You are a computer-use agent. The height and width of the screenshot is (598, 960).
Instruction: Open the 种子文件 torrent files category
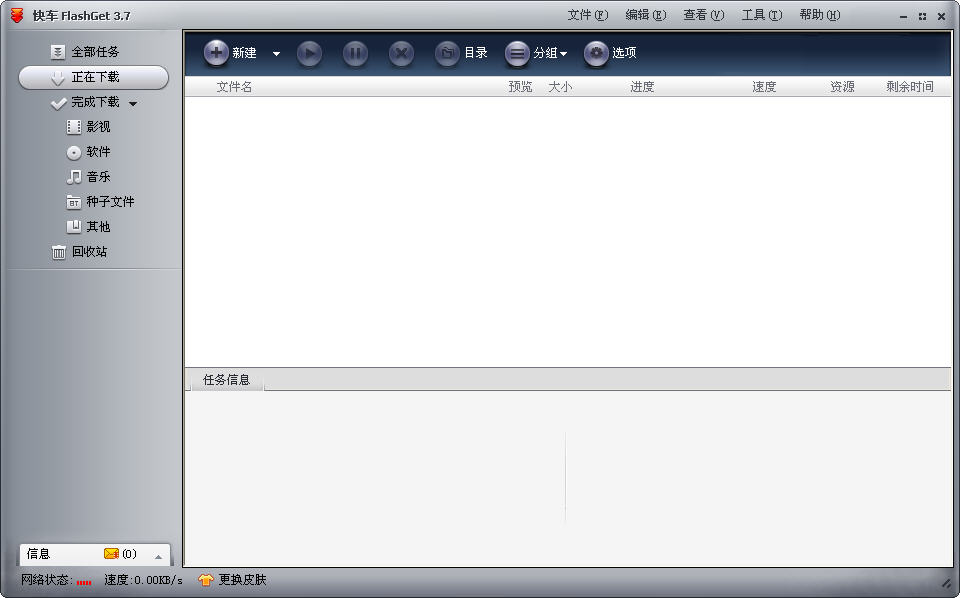(75, 201)
